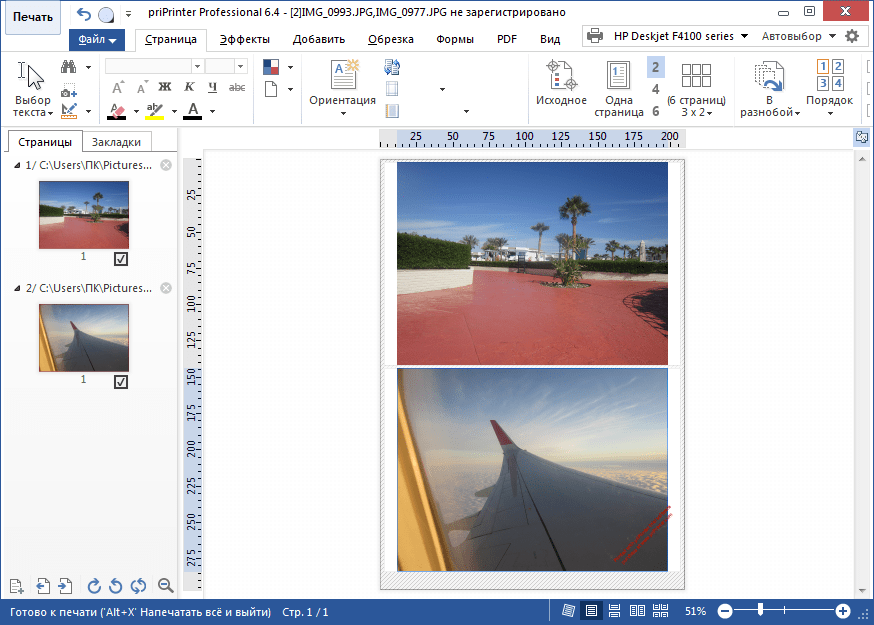Click the swap pages icon beside Ориентация
This screenshot has width=874, height=625.
click(392, 67)
